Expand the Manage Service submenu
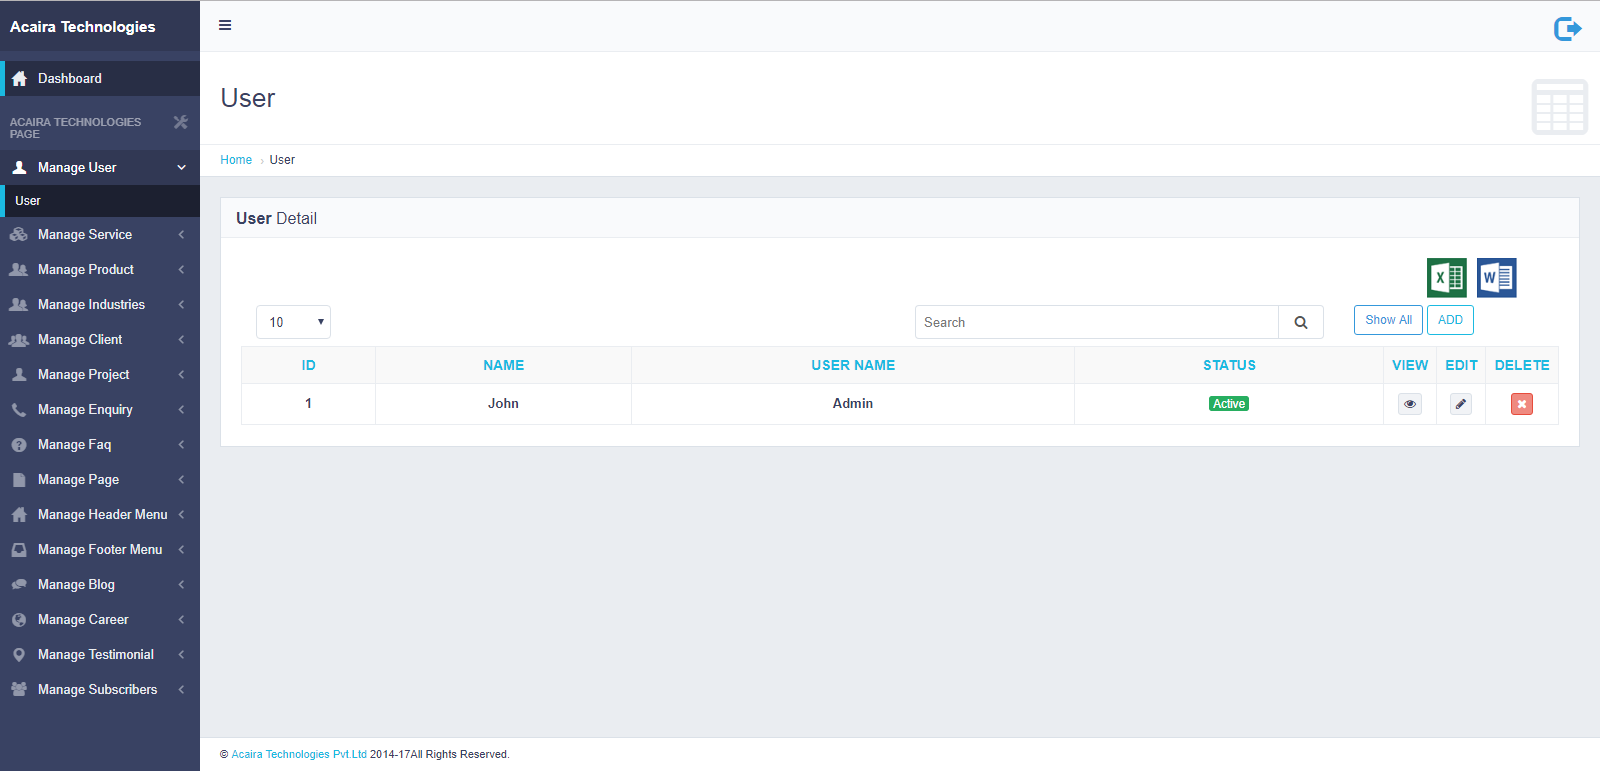 pos(100,234)
